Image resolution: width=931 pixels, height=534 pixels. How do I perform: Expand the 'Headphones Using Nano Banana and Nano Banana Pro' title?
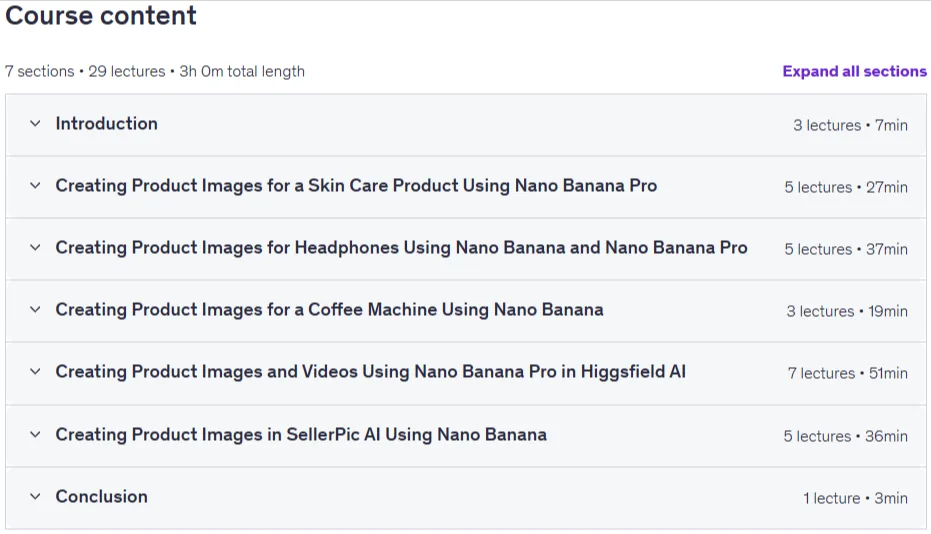tap(401, 248)
